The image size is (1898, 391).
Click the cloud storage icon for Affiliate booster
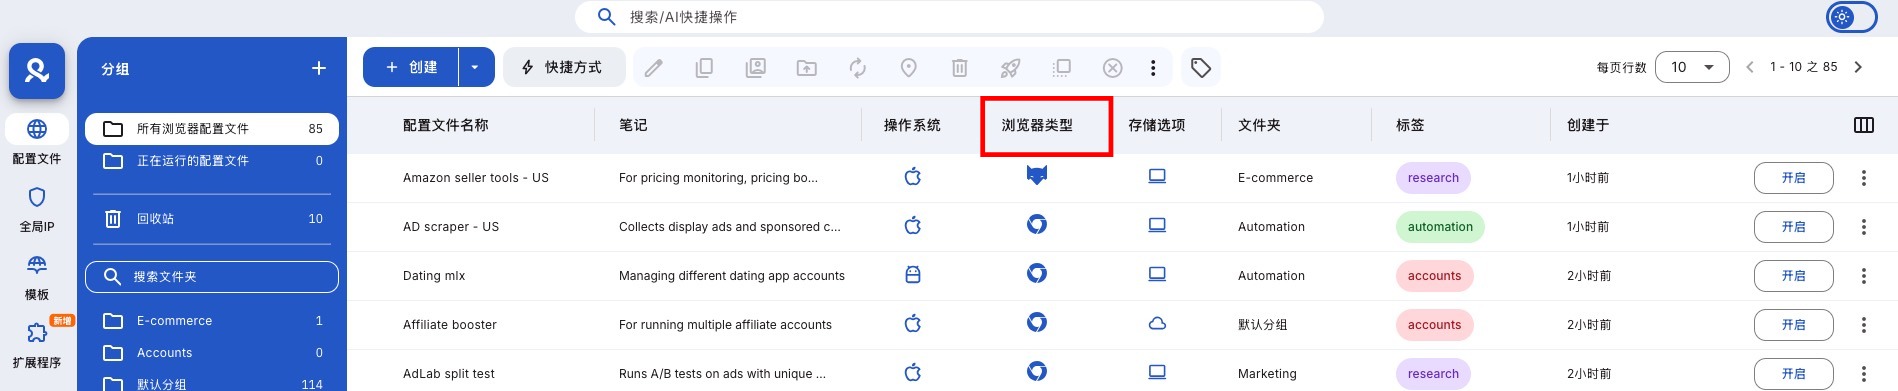(x=1157, y=324)
